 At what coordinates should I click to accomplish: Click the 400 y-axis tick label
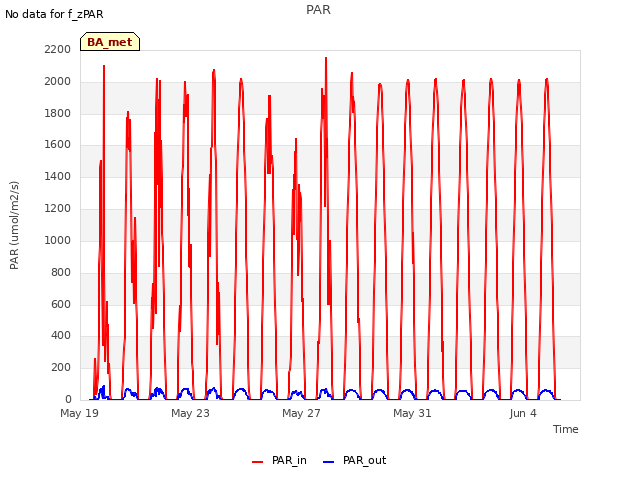coord(61,336)
